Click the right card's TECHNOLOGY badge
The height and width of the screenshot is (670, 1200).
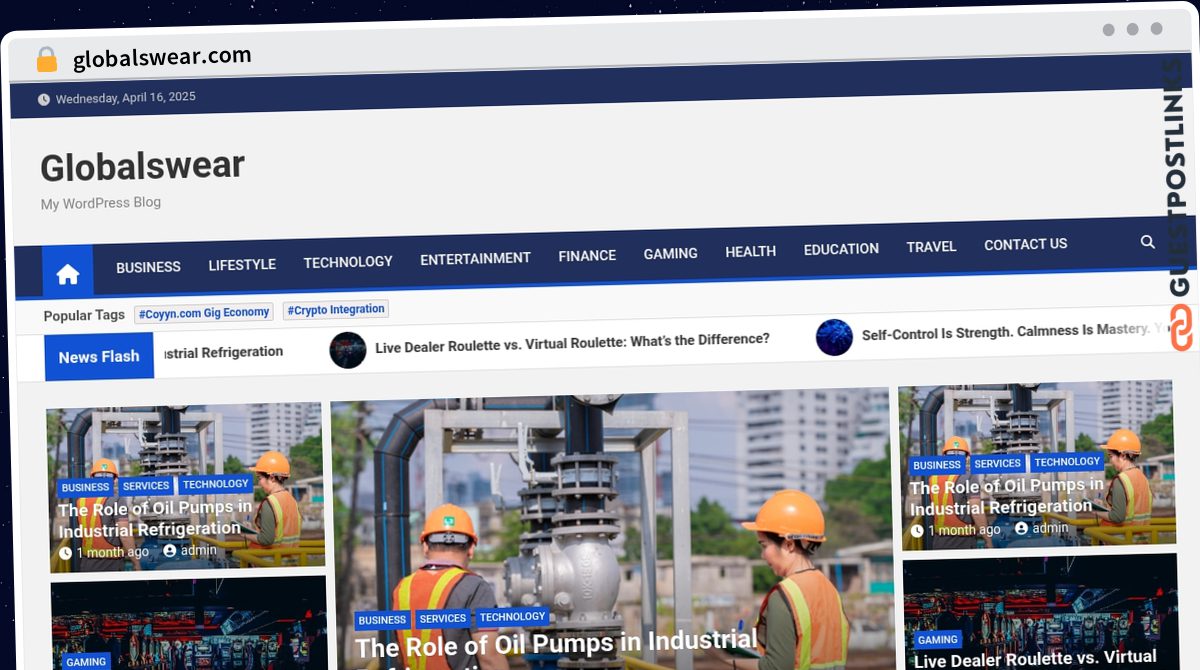tap(1067, 462)
